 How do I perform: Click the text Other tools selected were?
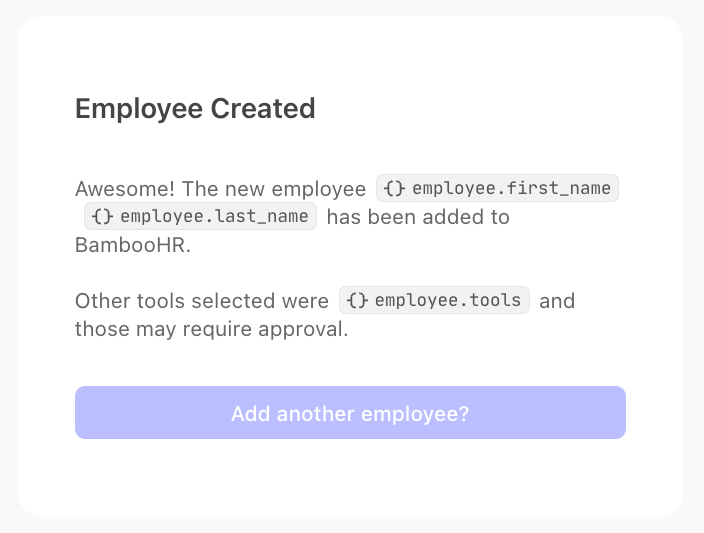(x=202, y=301)
